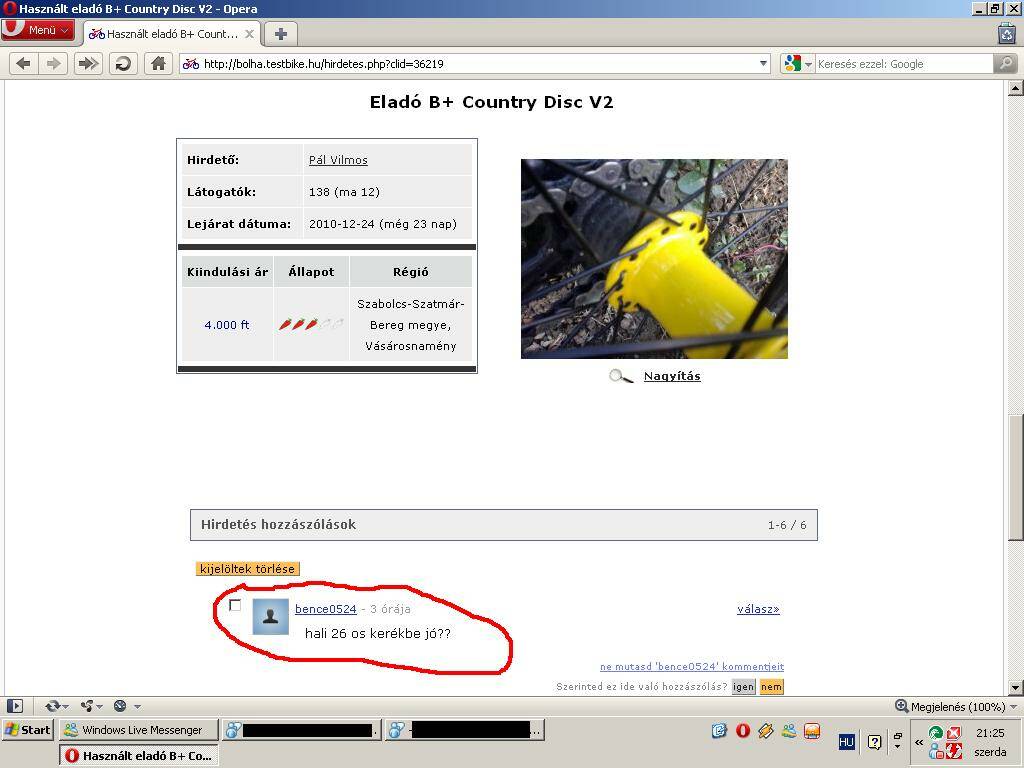Image resolution: width=1024 pixels, height=768 pixels.
Task: Click the orange picture quick launch icon
Action: coord(812,731)
